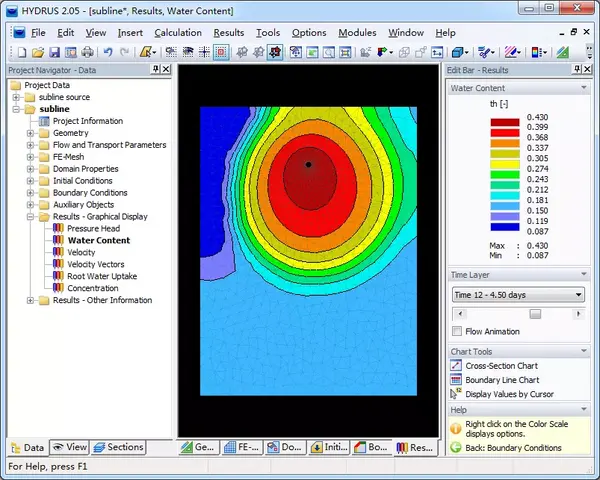Switch to the View tab in navigator
The width and height of the screenshot is (600, 480).
point(70,447)
